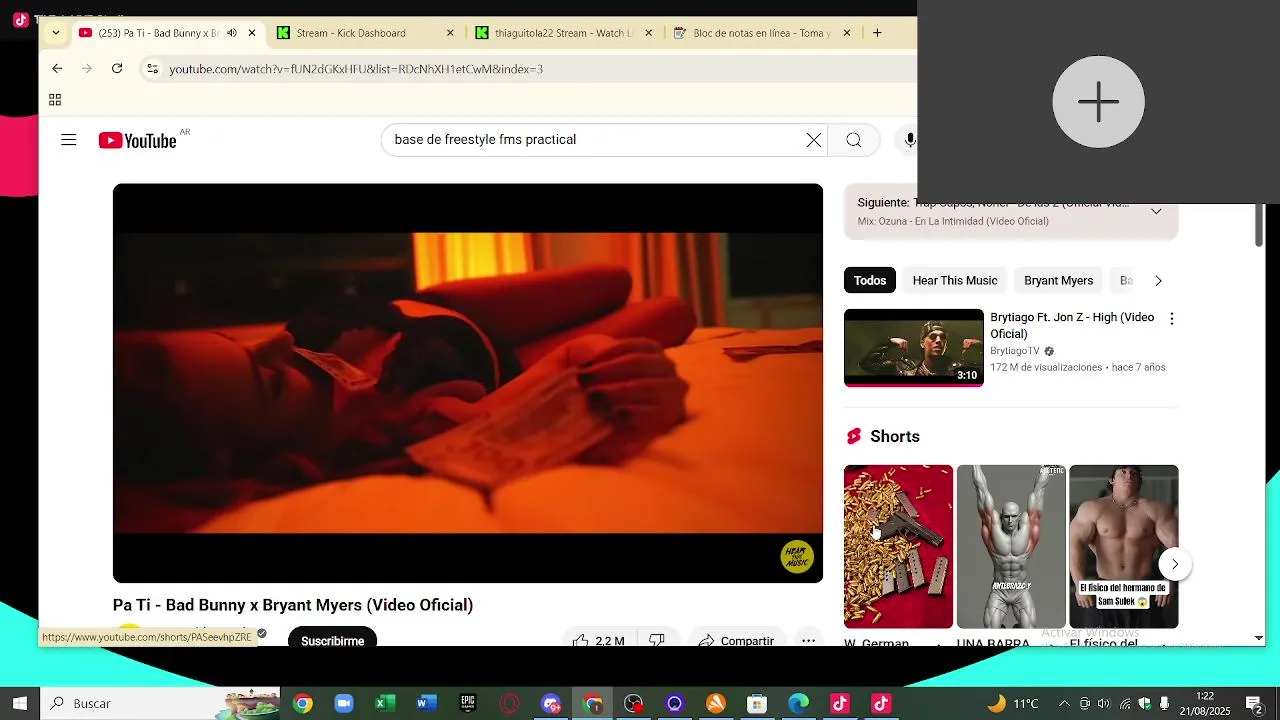Open options menu for Brytiago video
This screenshot has width=1280, height=720.
click(1172, 319)
